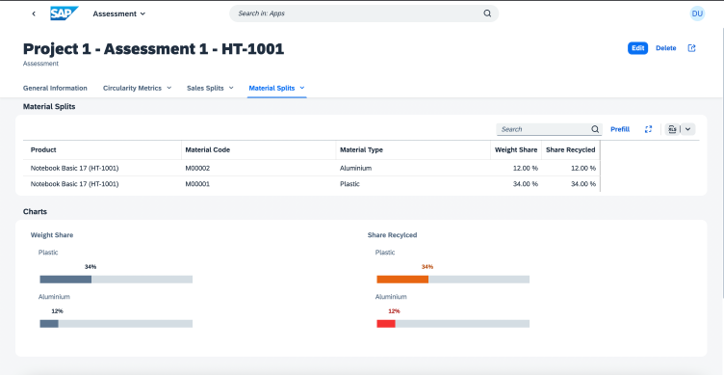Switch to the Sales Splits tab
This screenshot has height=375, width=724.
(x=205, y=88)
